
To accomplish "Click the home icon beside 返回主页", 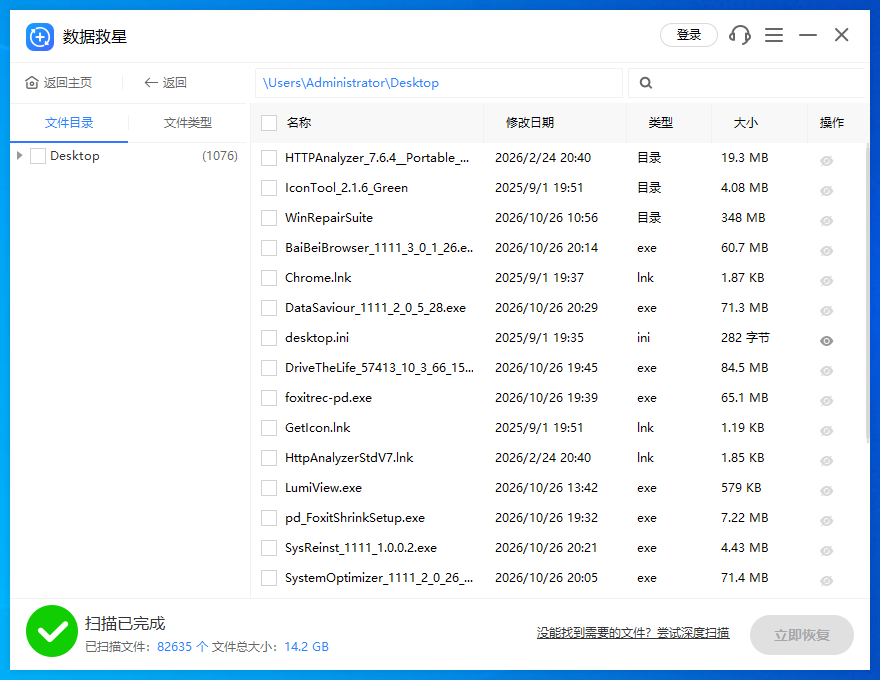I will click(32, 82).
